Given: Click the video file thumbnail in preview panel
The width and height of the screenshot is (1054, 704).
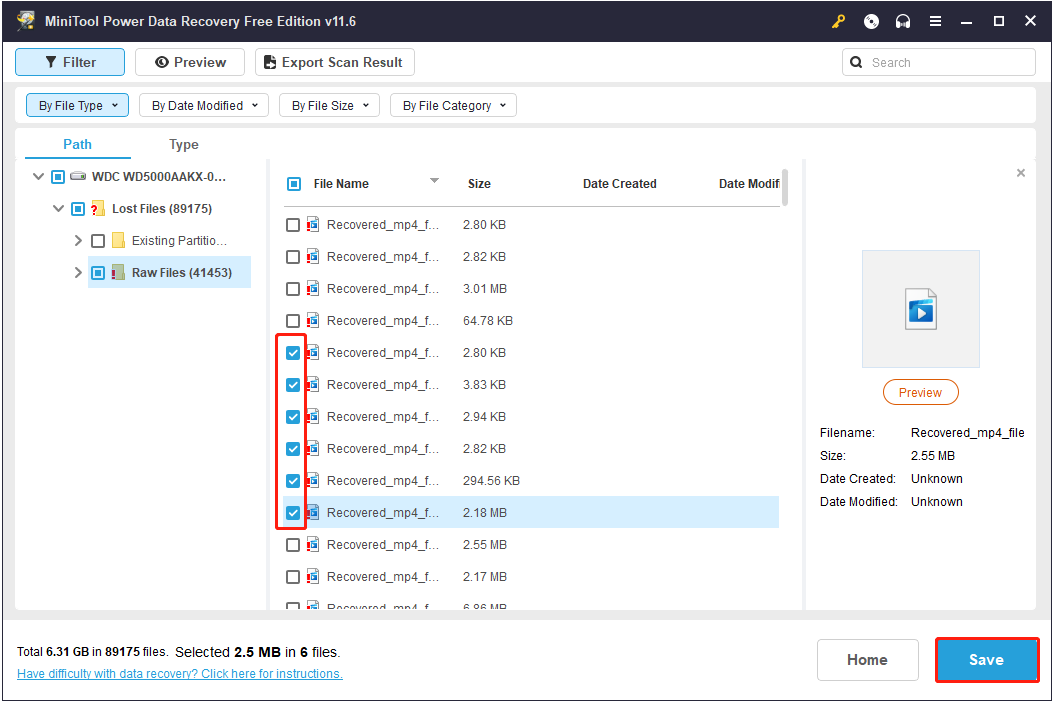Looking at the screenshot, I should click(920, 309).
